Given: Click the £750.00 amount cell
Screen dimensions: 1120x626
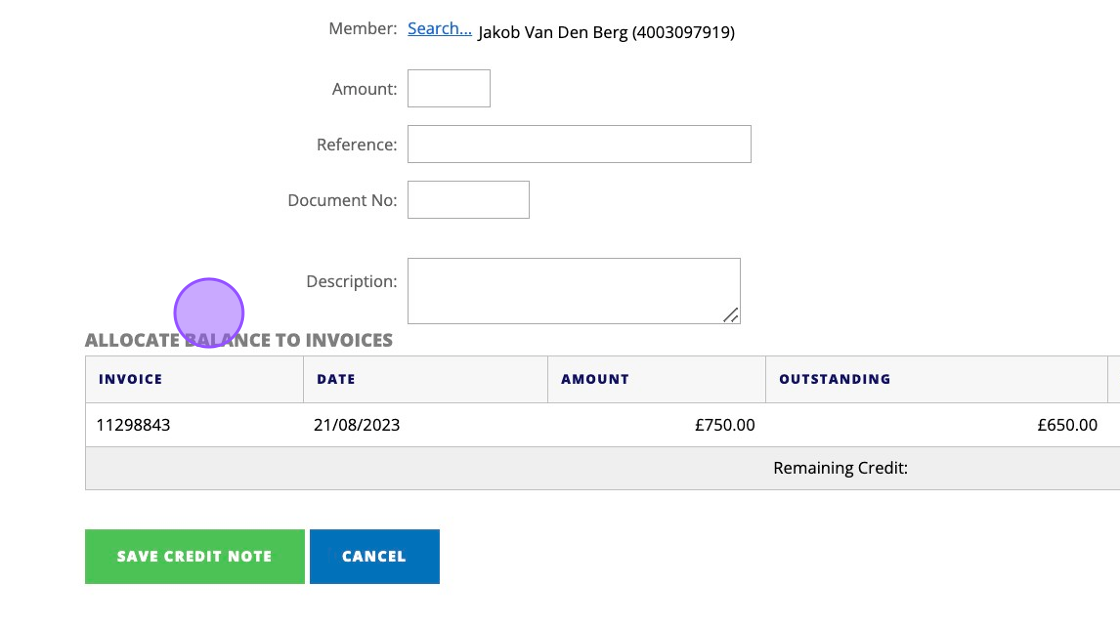Looking at the screenshot, I should (725, 425).
